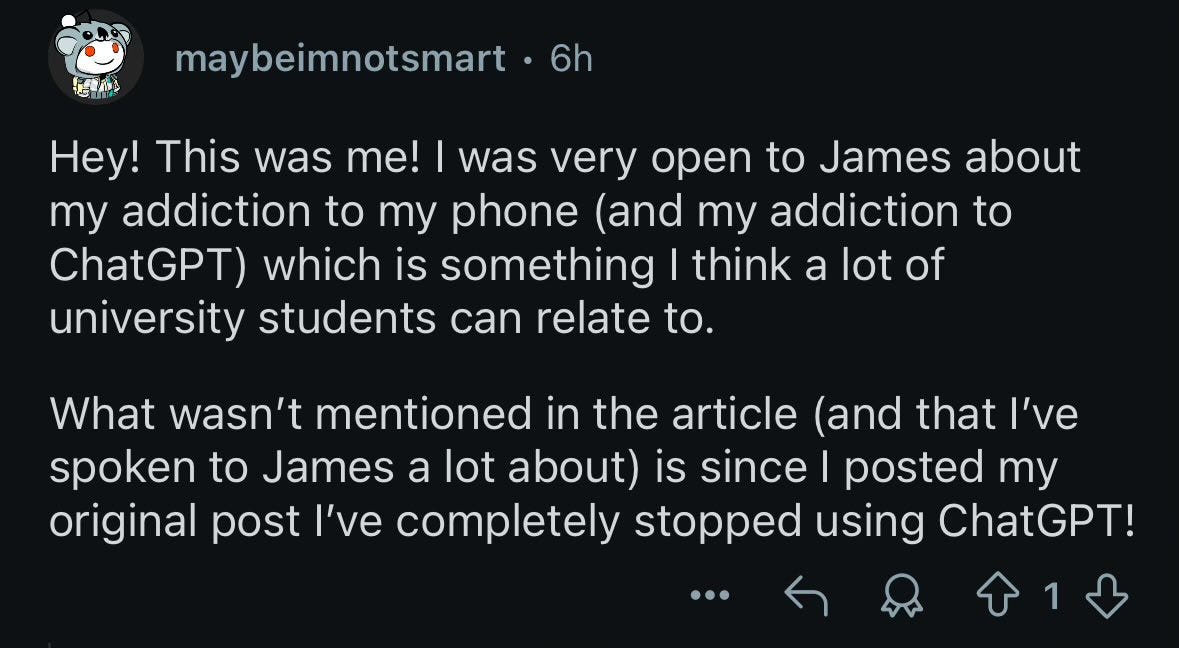Reply to the comment using the arrow icon

[x=805, y=597]
